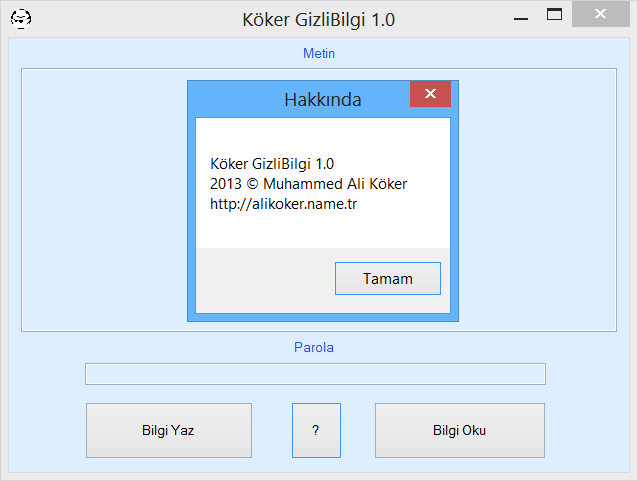Click the main window title text
Image resolution: width=638 pixels, height=481 pixels.
pyautogui.click(x=325, y=19)
